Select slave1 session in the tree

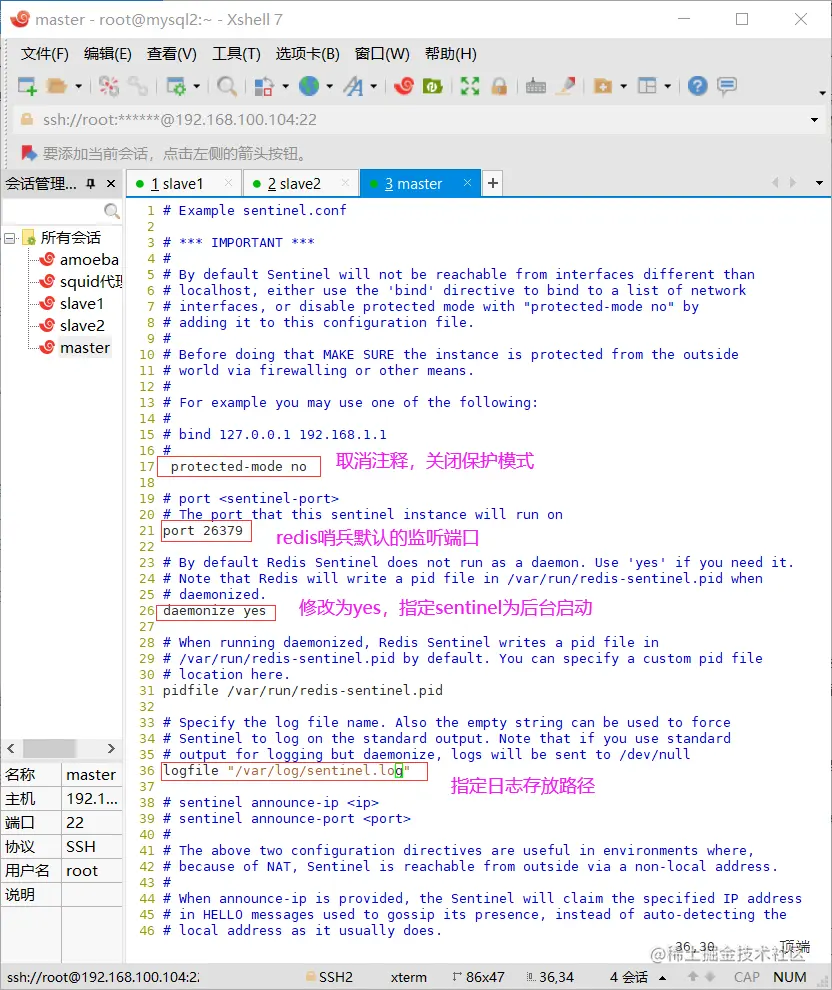click(81, 304)
